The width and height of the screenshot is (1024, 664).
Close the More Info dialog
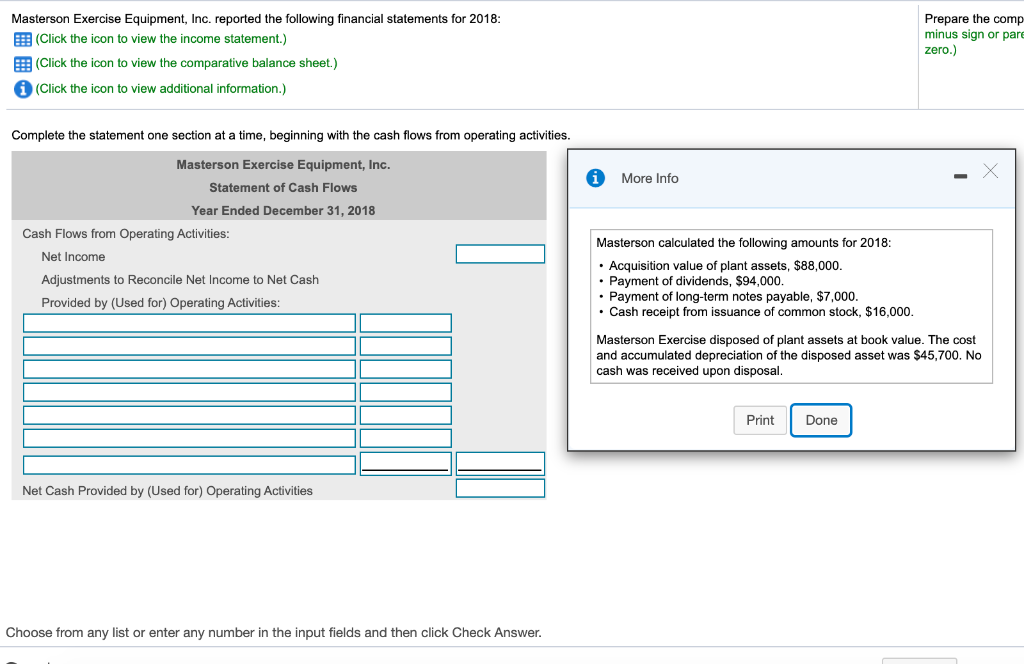[x=990, y=171]
